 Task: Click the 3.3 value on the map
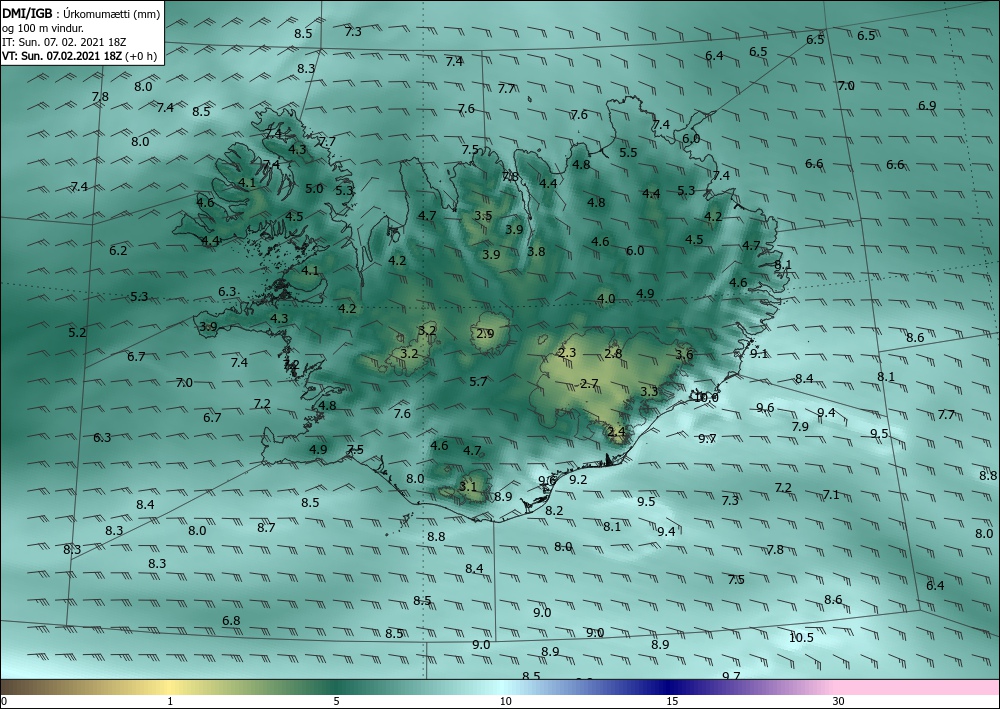(649, 391)
